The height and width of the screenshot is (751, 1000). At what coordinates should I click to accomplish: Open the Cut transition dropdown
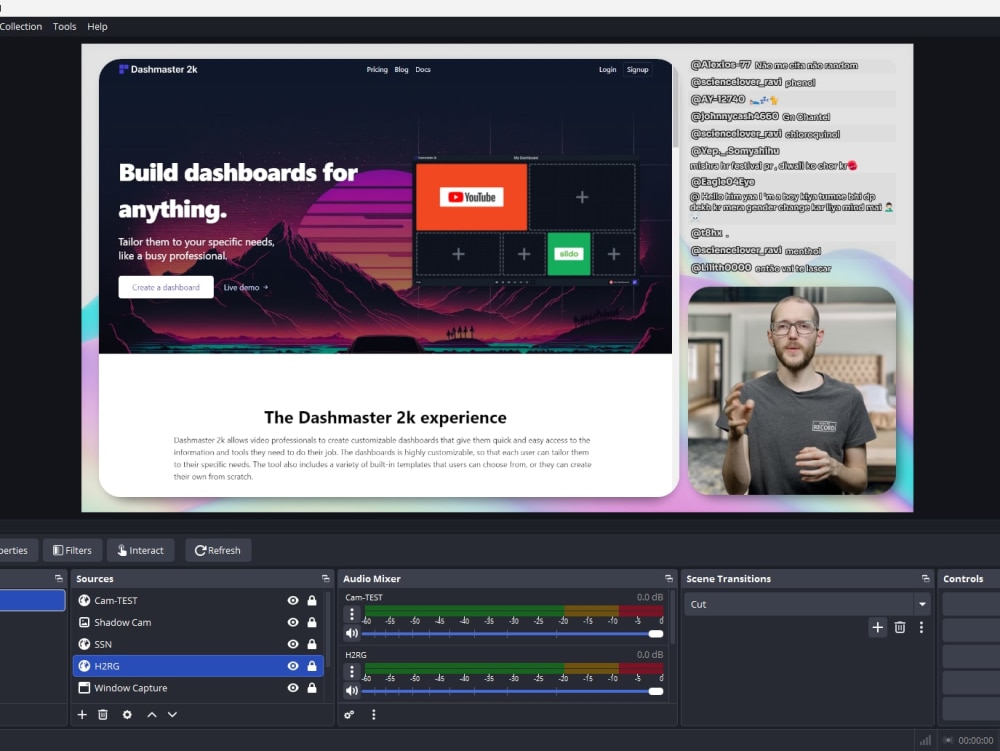807,604
